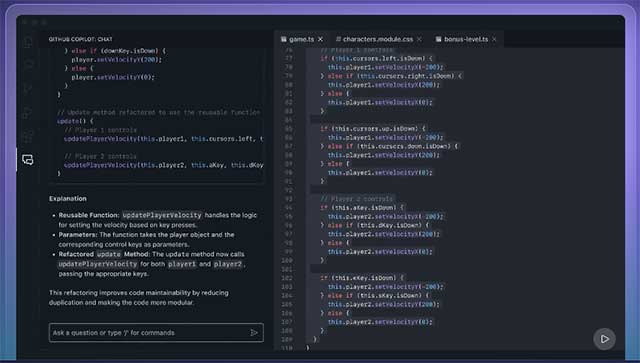Switch to the bonus-level.ts tab
The width and height of the screenshot is (640, 363).
click(466, 39)
